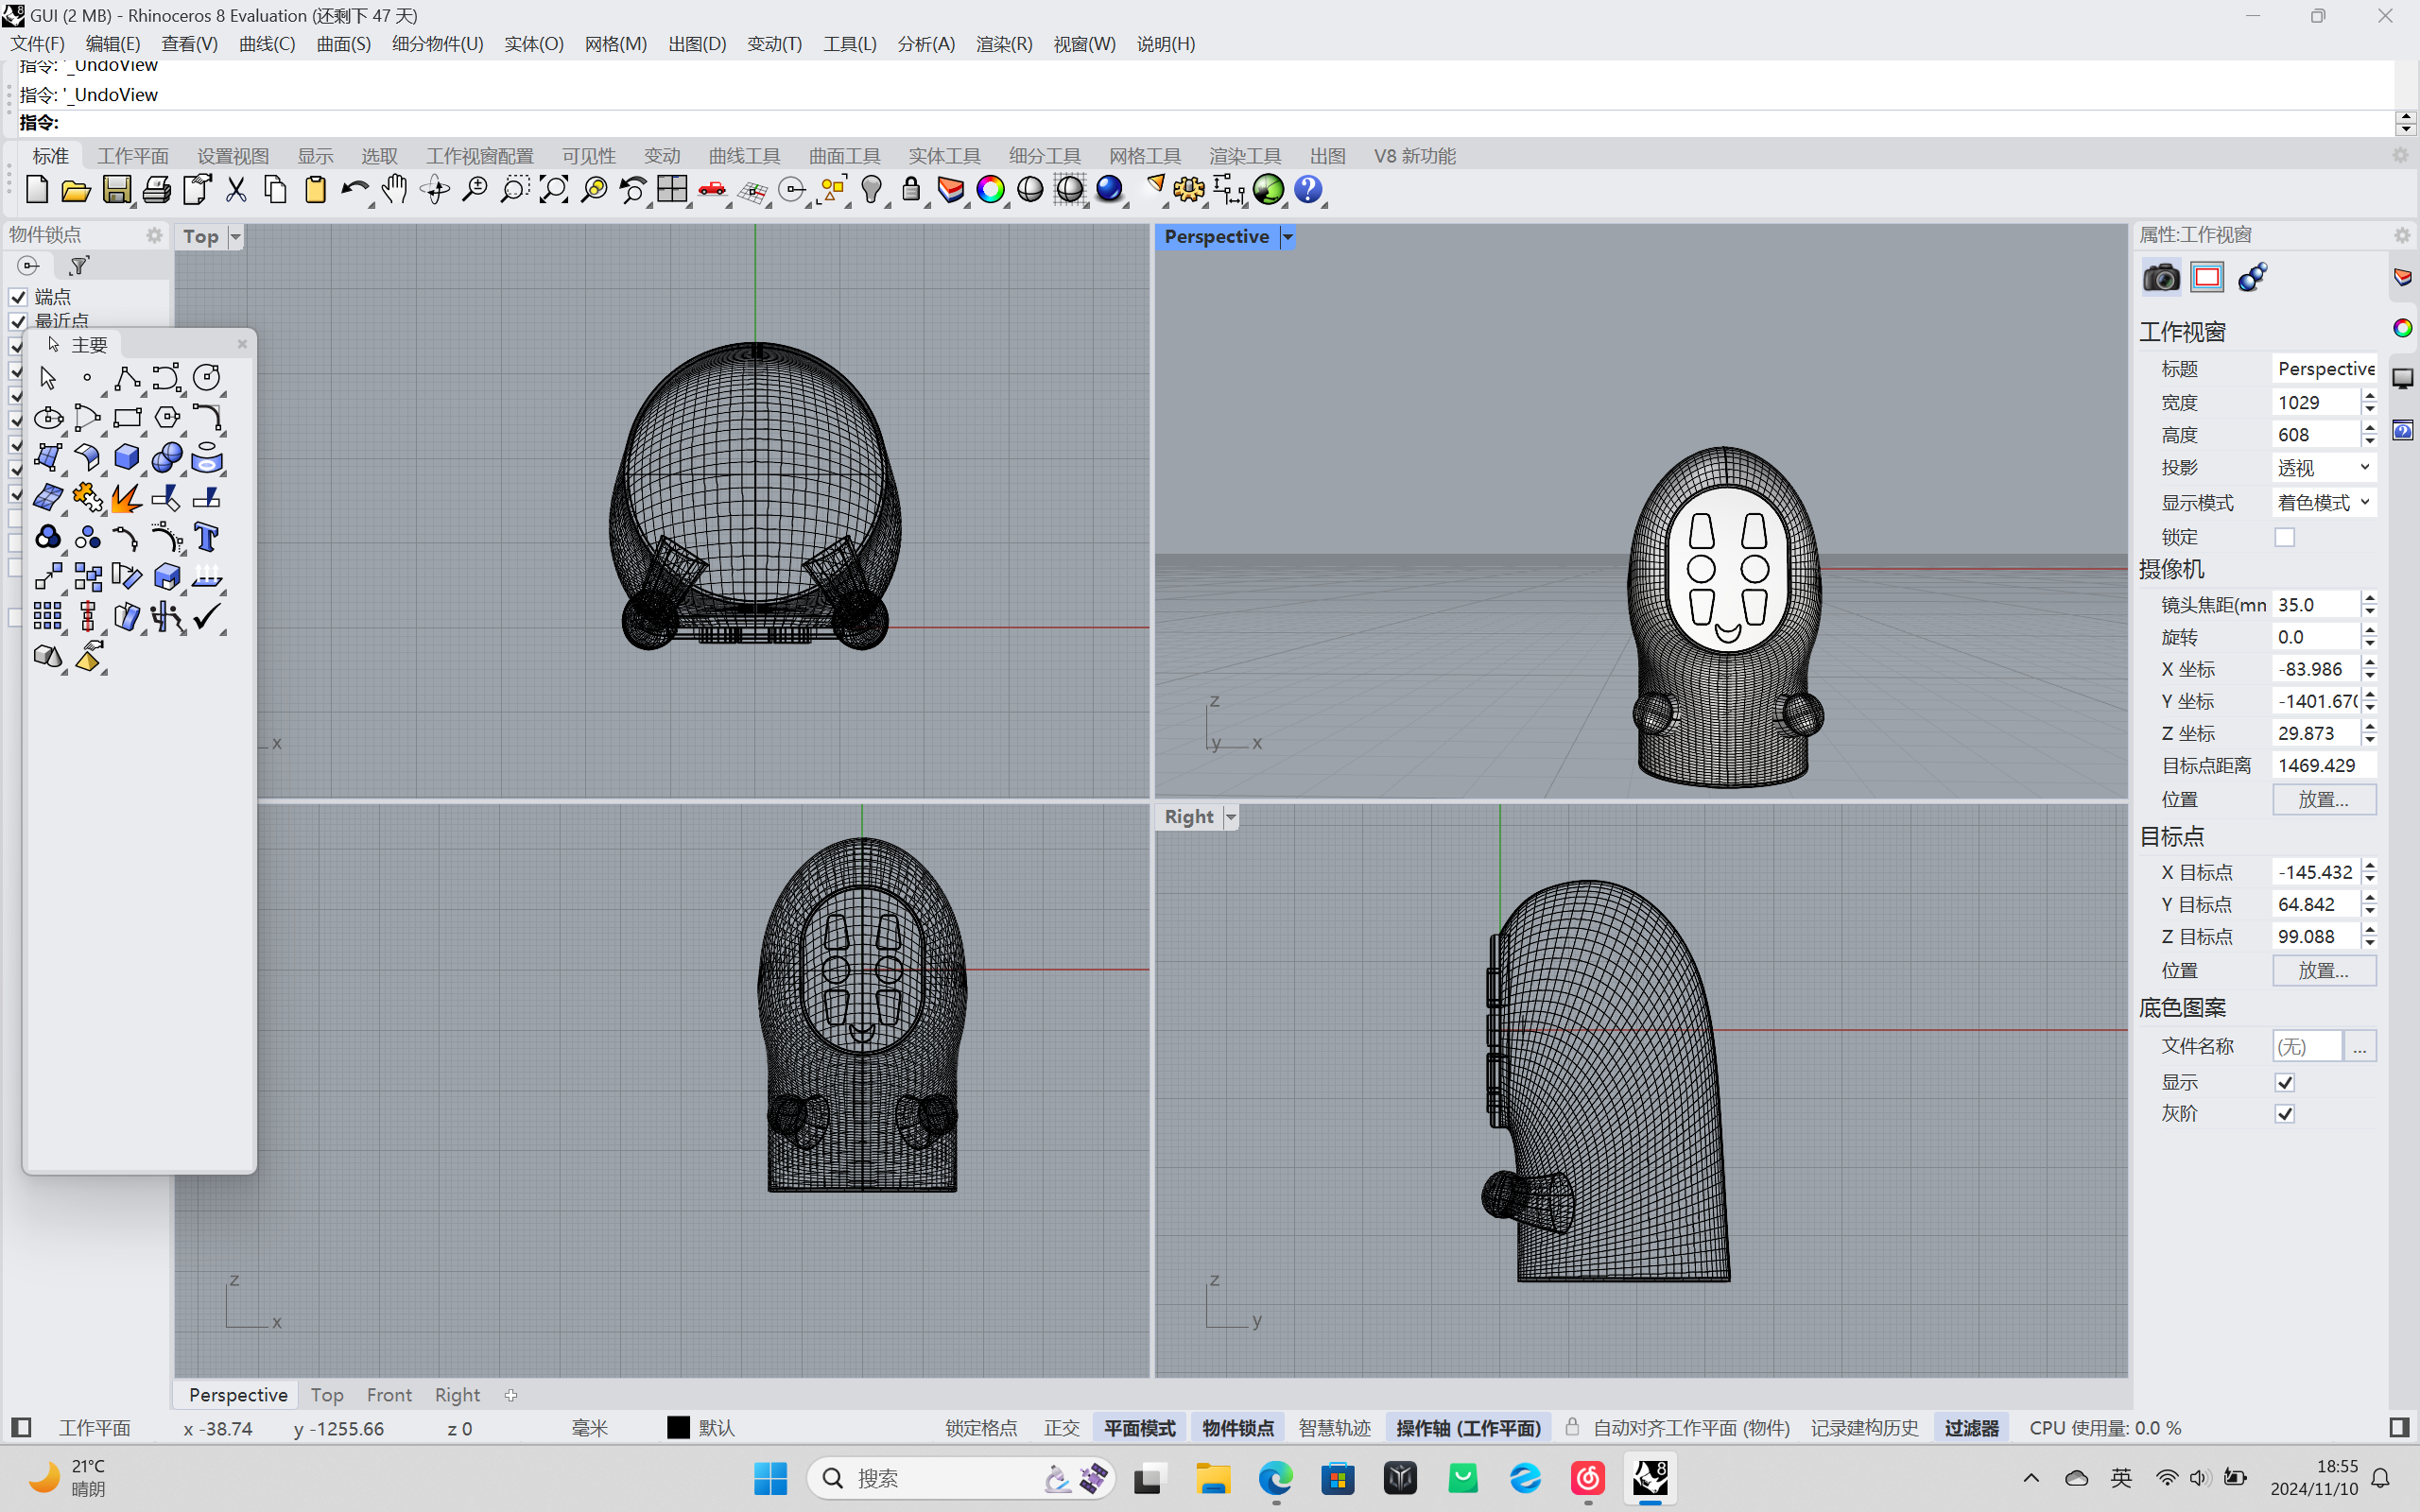Select the Pan hand tool
2420x1512 pixels.
(395, 189)
